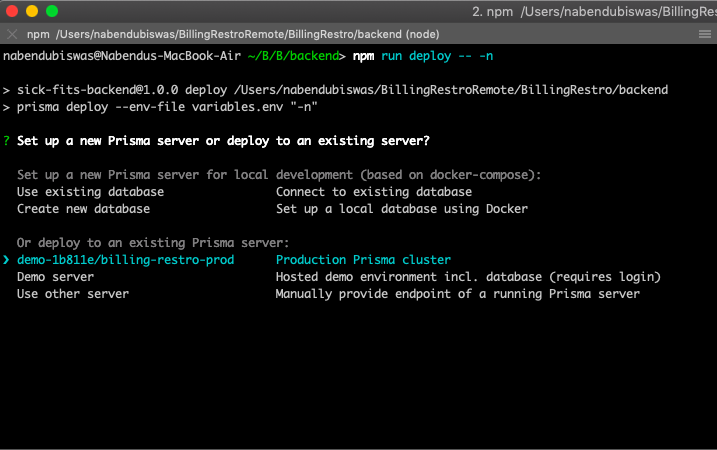Click the question 'Set up a new Prisma server'
The height and width of the screenshot is (450, 717).
tap(223, 141)
